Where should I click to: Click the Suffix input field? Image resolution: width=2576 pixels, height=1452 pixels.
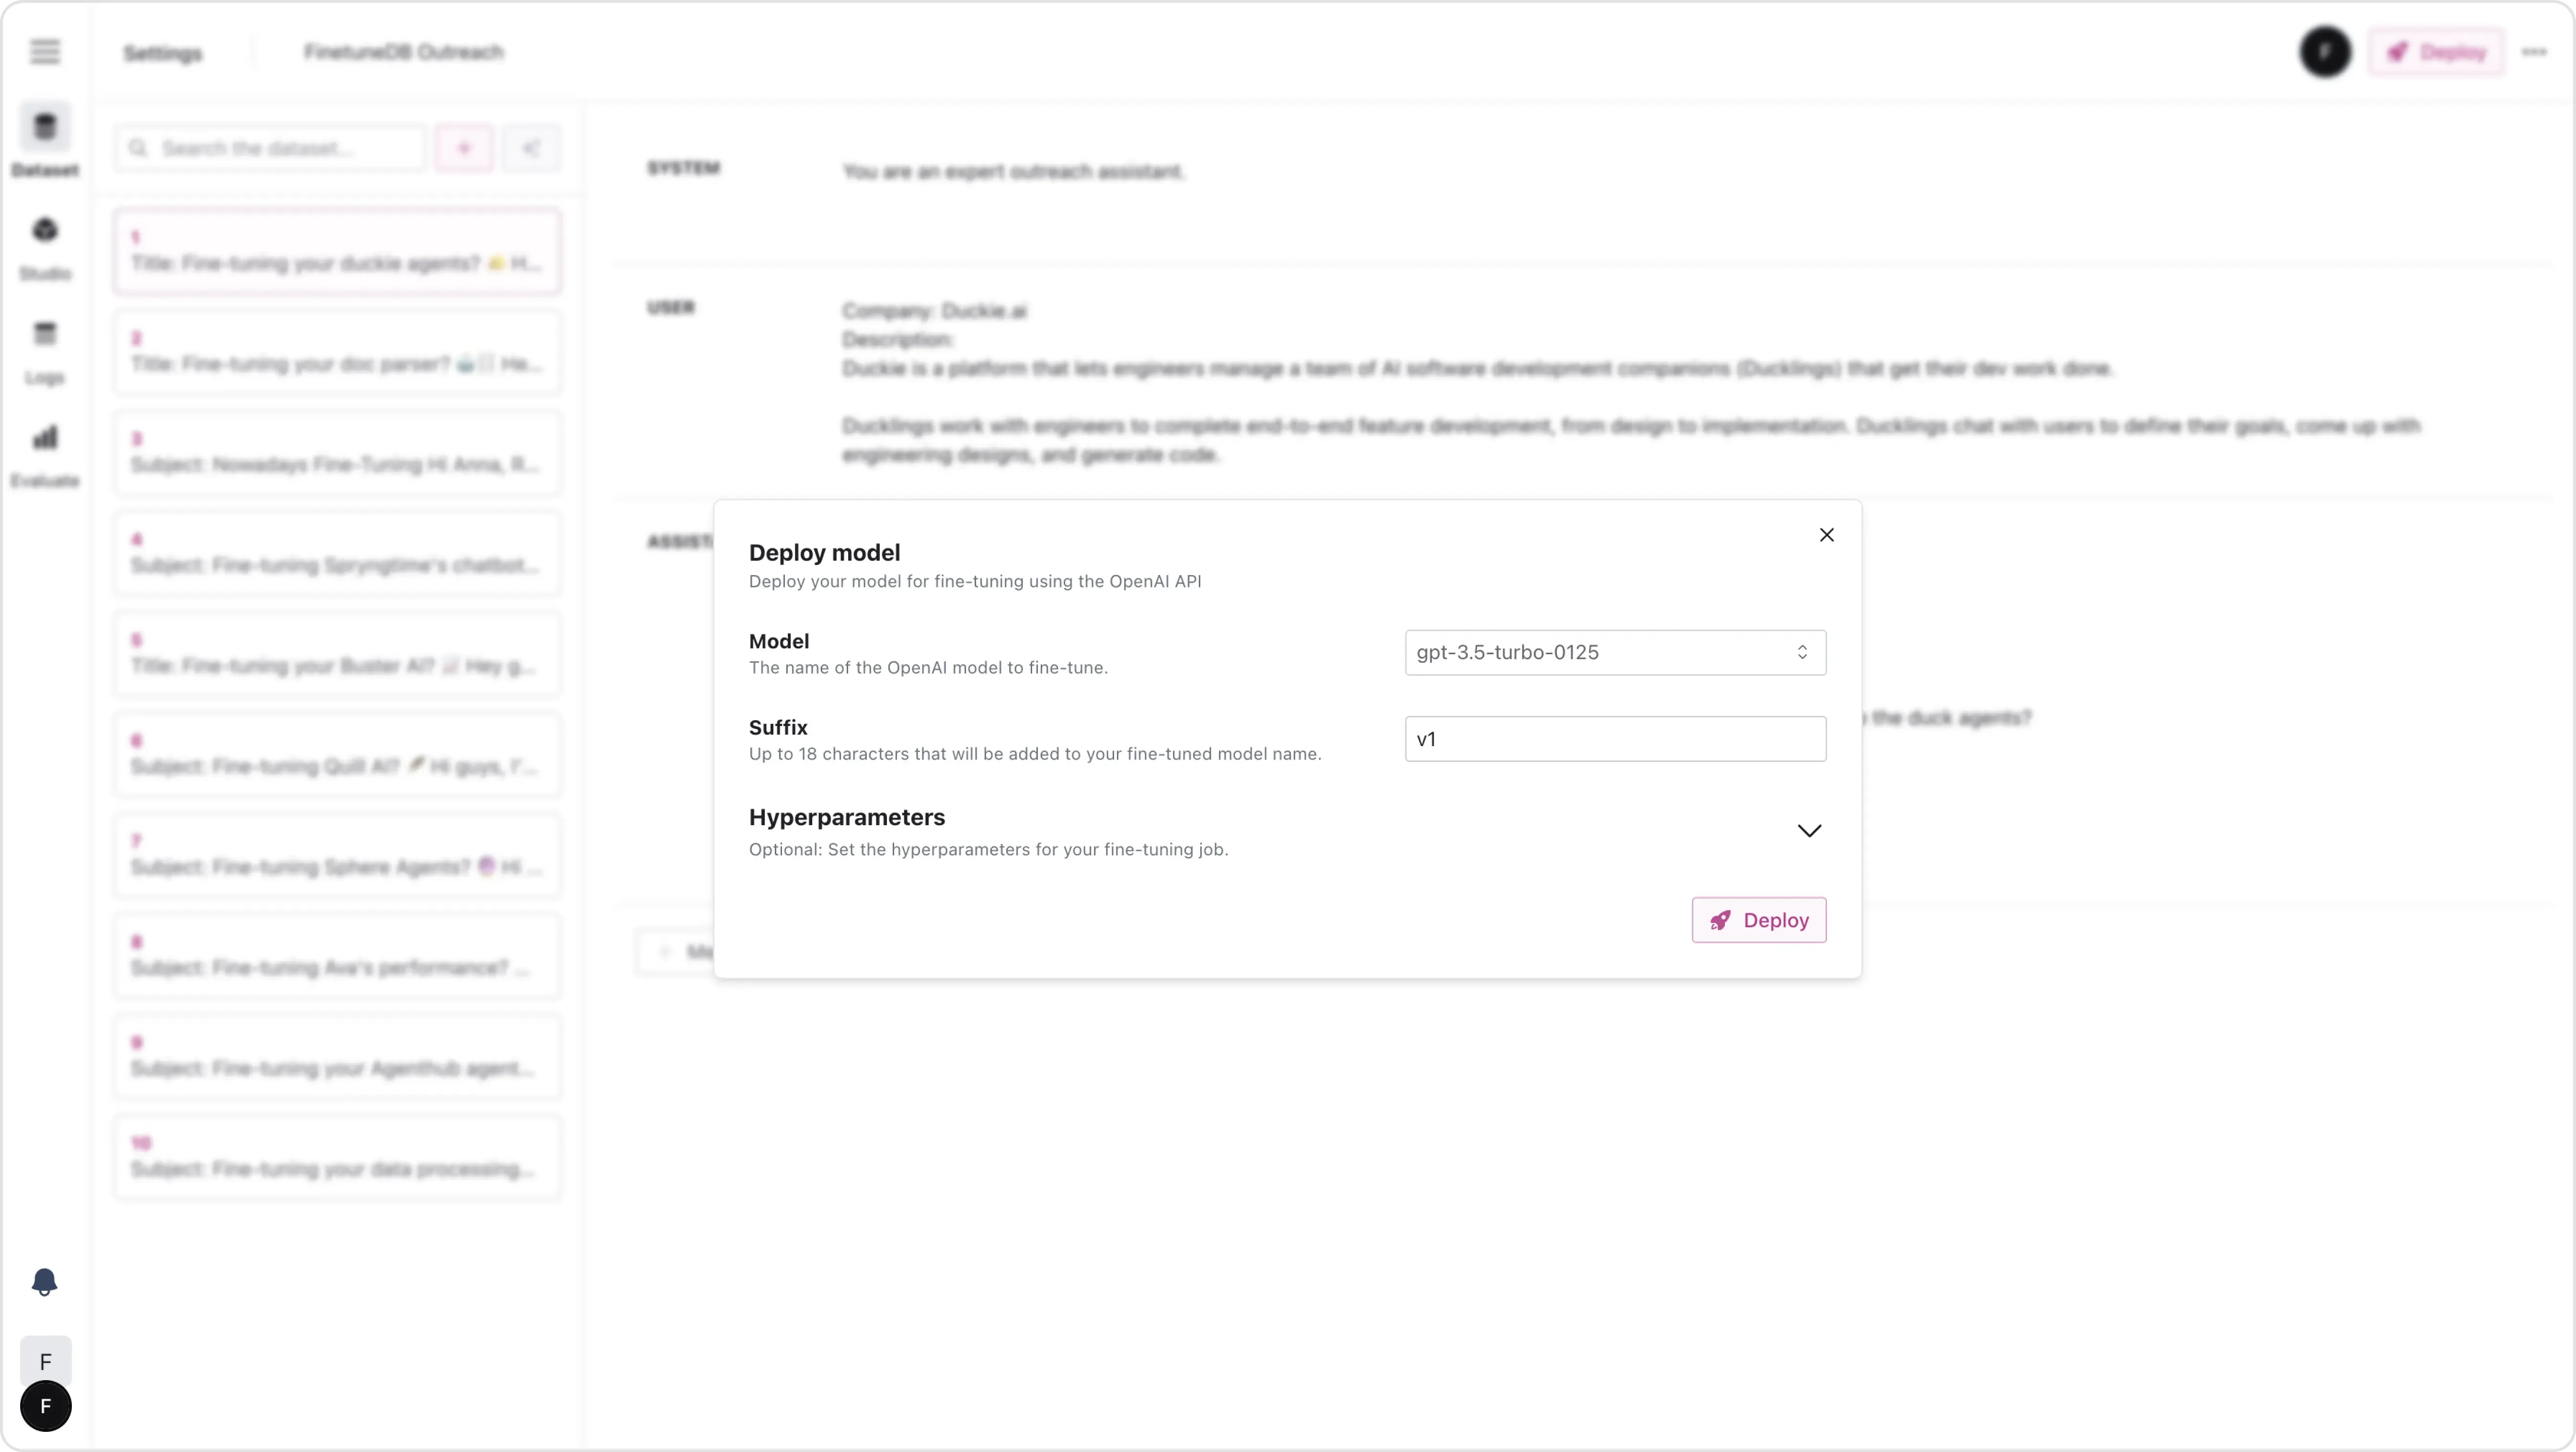pos(1614,739)
